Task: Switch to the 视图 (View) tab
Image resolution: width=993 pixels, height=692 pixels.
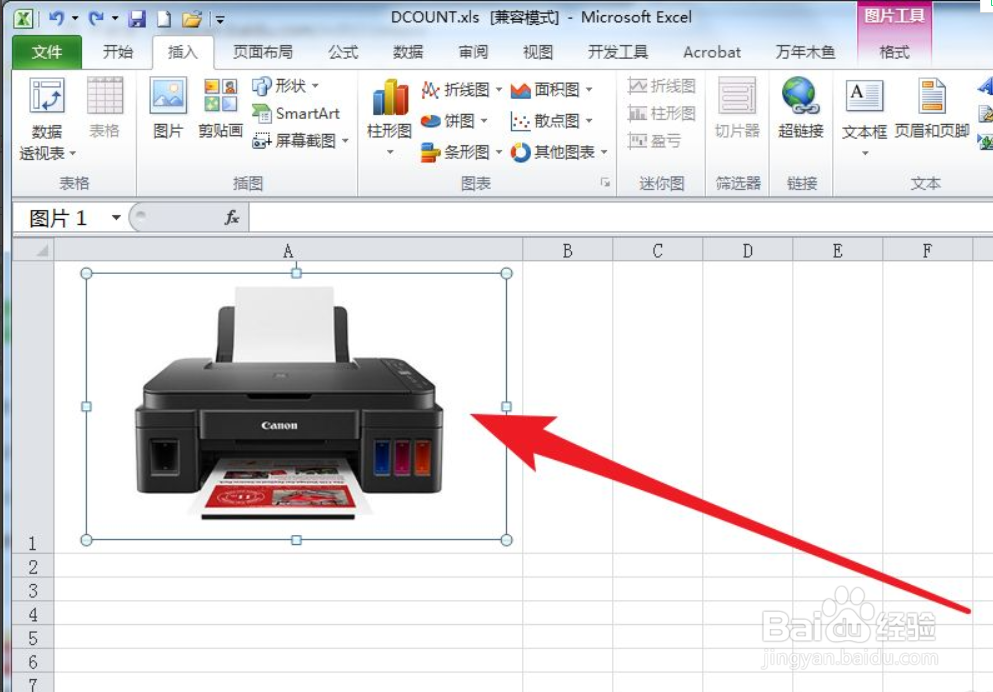Action: click(x=538, y=52)
